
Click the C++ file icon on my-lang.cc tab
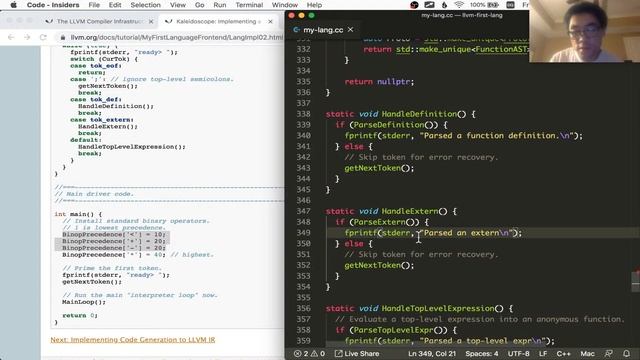tap(297, 30)
